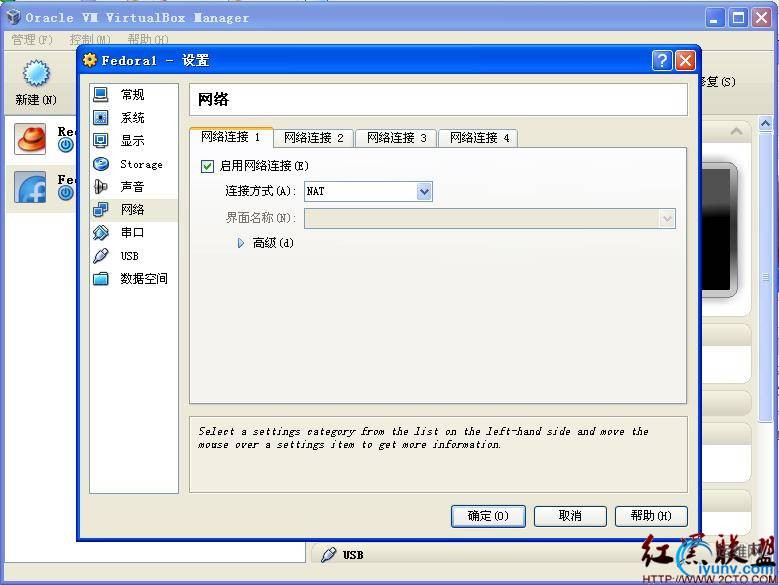This screenshot has width=779, height=585.
Task: Select the 显示 display settings icon
Action: (x=101, y=141)
